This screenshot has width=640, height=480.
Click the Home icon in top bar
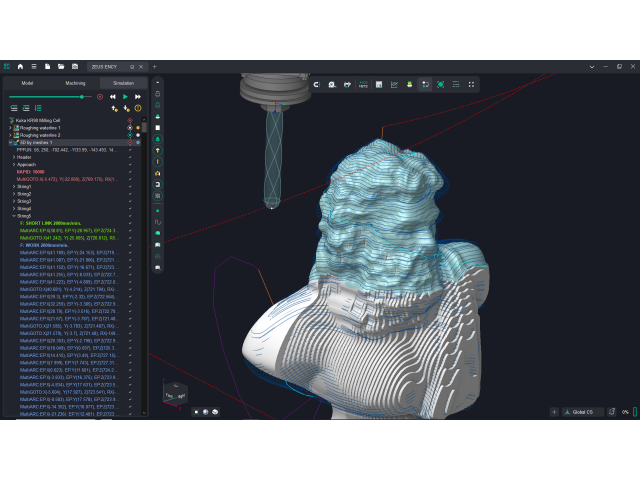click(19, 66)
